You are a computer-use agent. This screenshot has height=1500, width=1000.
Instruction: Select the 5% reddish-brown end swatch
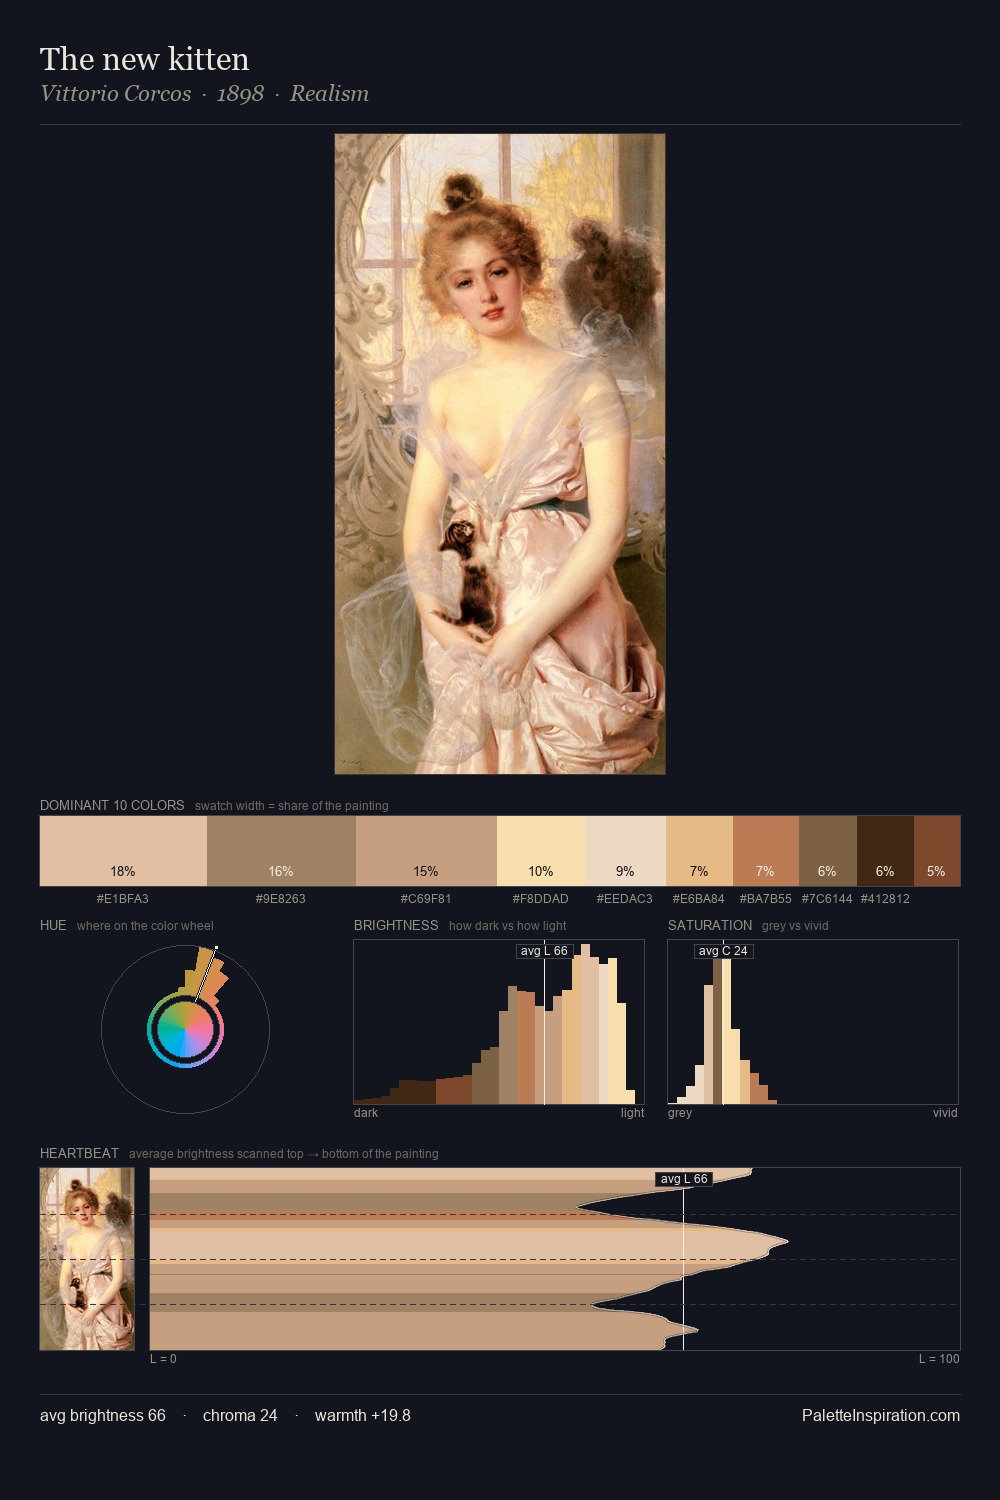[x=937, y=851]
